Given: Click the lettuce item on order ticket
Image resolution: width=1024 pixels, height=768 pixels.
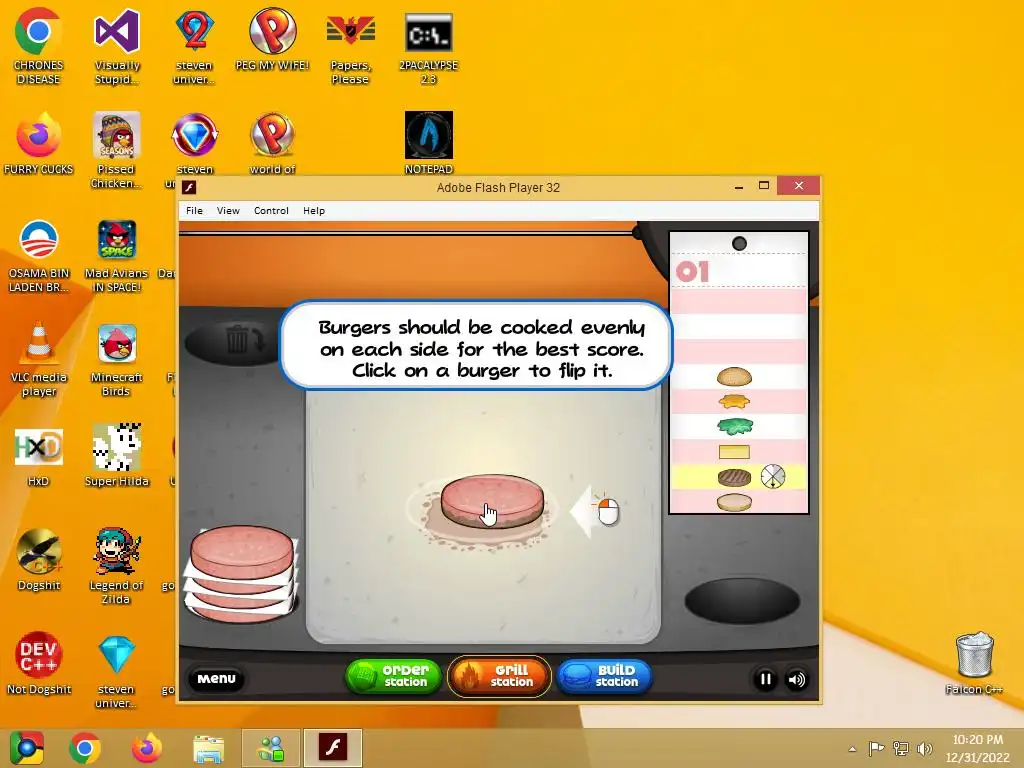Looking at the screenshot, I should click(735, 427).
